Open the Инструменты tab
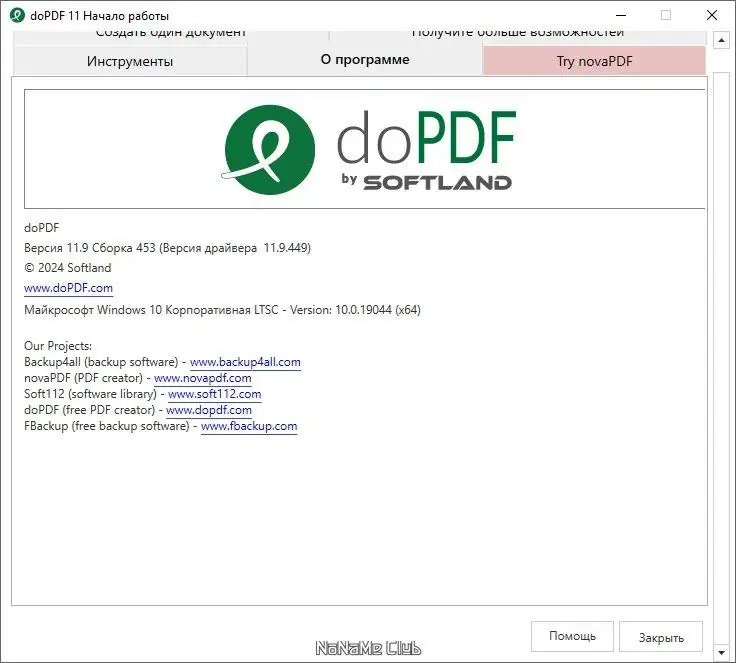 tap(130, 61)
